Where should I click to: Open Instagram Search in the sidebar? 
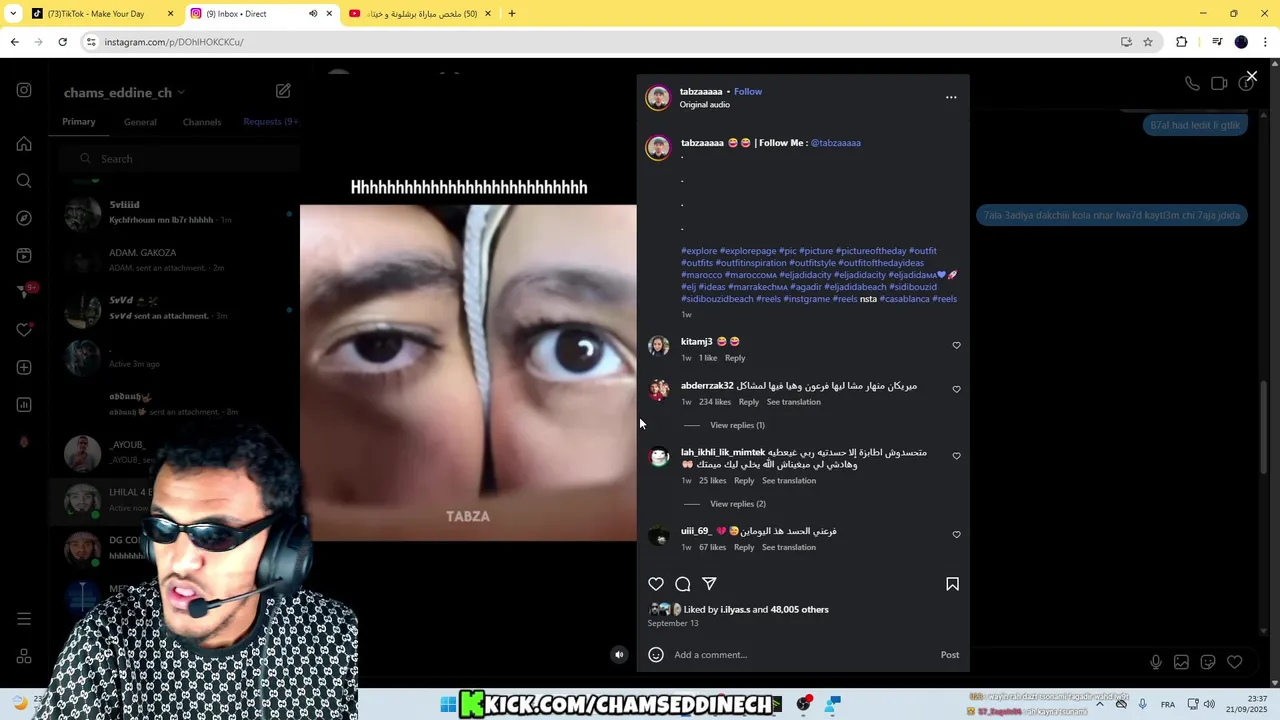point(24,181)
